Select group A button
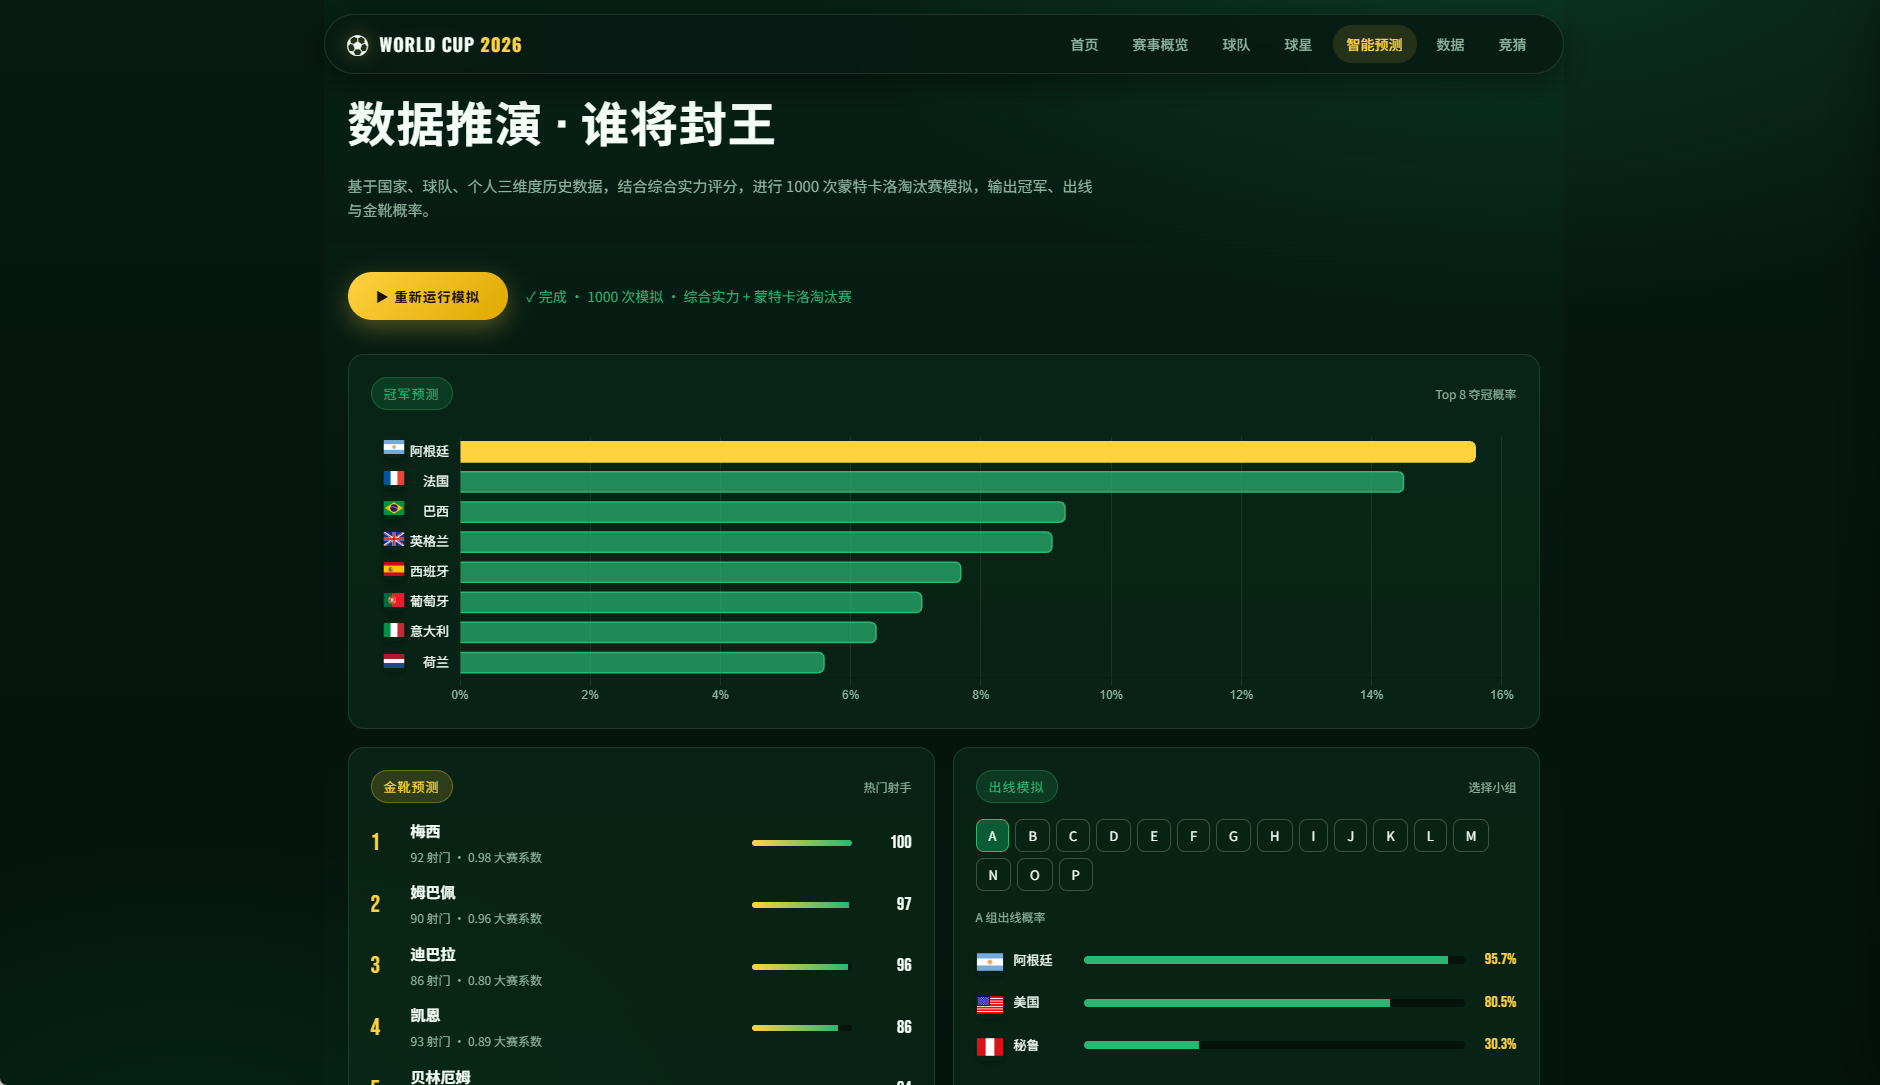 point(992,836)
